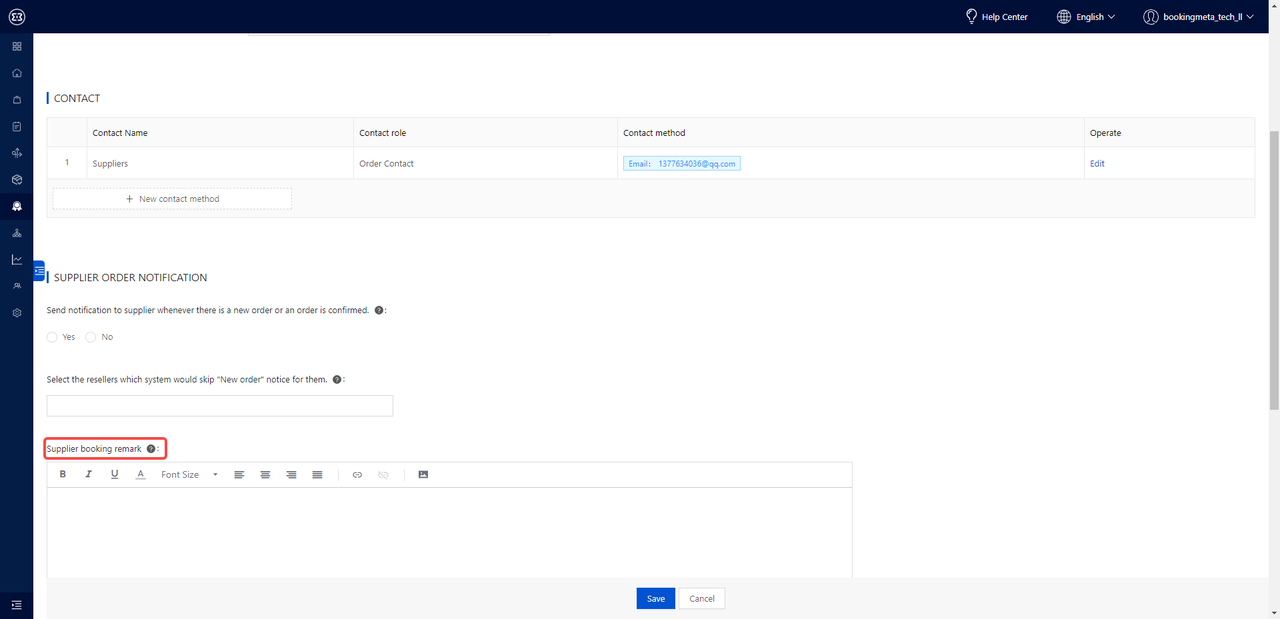This screenshot has height=619, width=1280.
Task: Insert a hyperlink in remark editor
Action: (357, 474)
